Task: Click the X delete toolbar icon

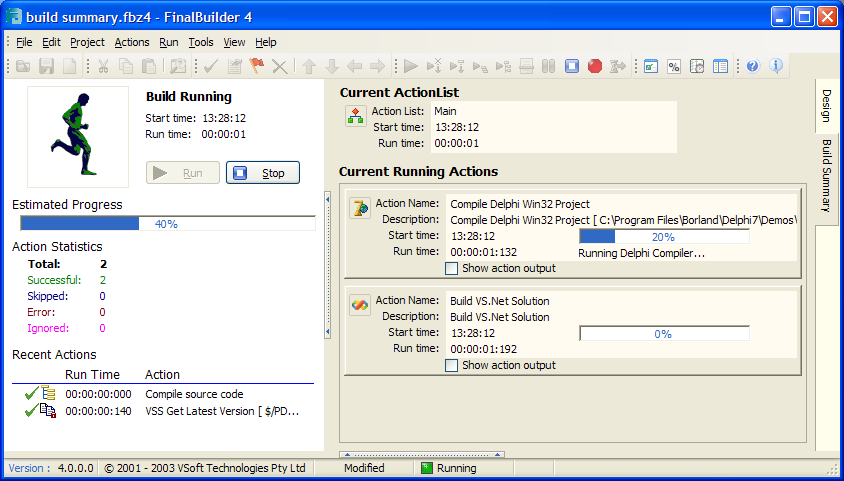Action: (279, 66)
